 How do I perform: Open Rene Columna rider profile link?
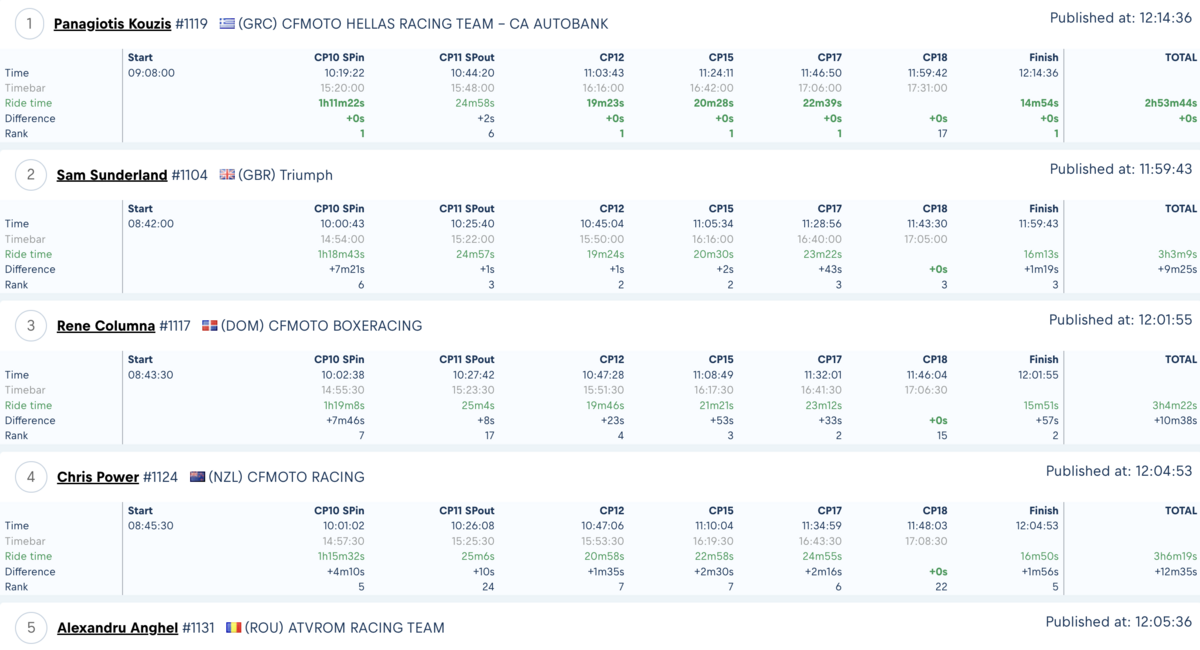point(106,326)
